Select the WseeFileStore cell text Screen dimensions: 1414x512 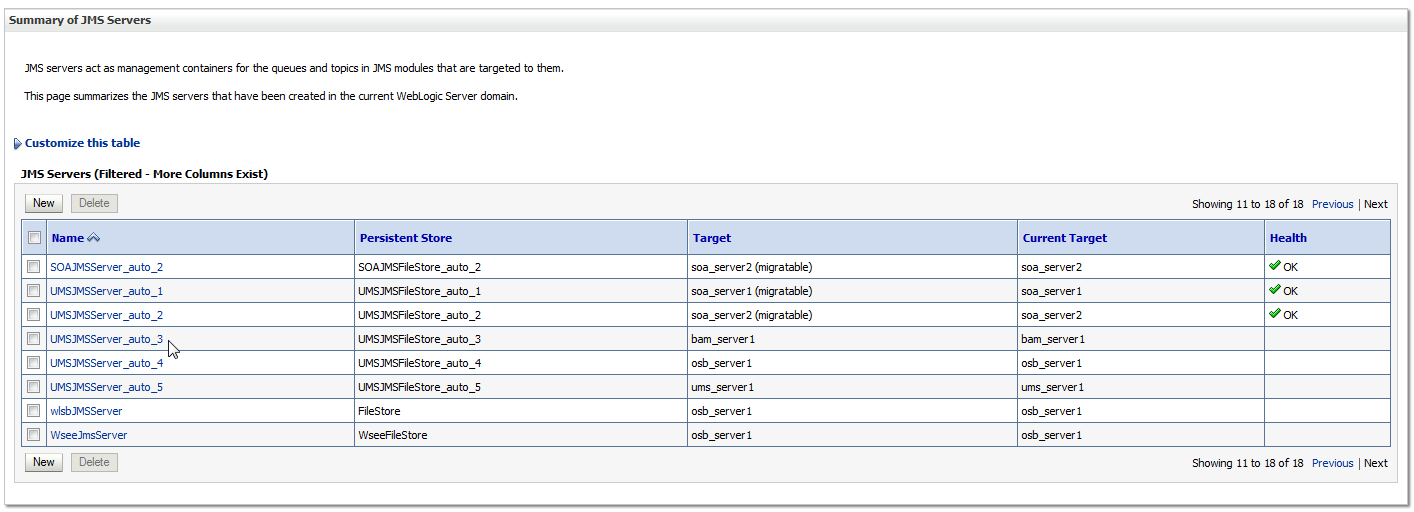(393, 435)
